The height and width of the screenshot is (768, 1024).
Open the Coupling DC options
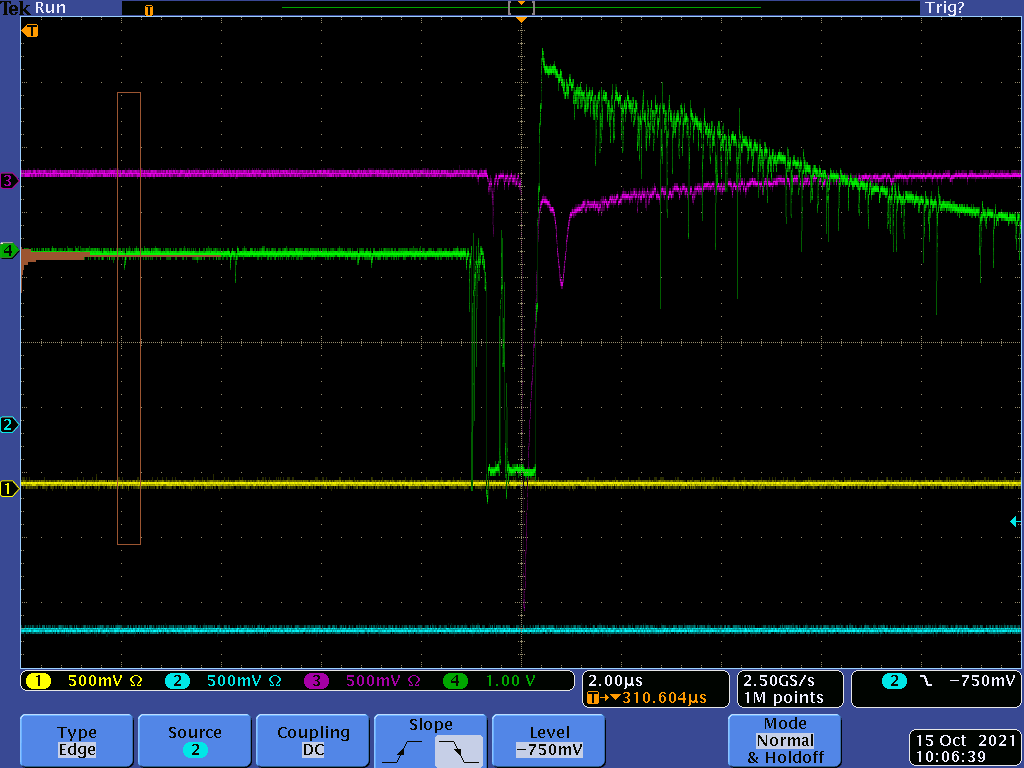coord(313,741)
